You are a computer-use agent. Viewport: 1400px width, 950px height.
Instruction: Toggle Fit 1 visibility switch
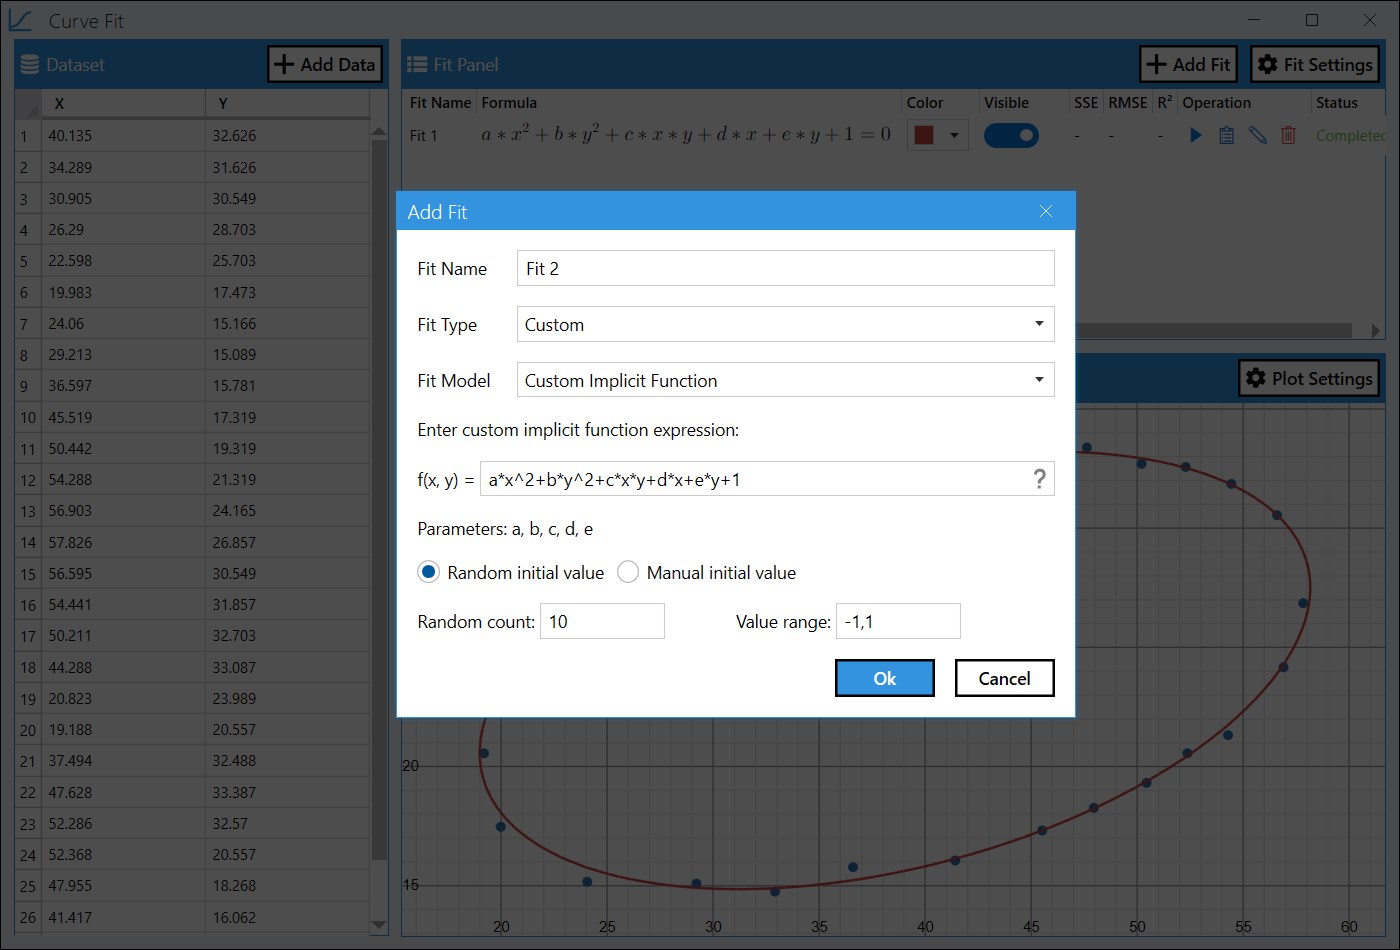(x=1011, y=135)
